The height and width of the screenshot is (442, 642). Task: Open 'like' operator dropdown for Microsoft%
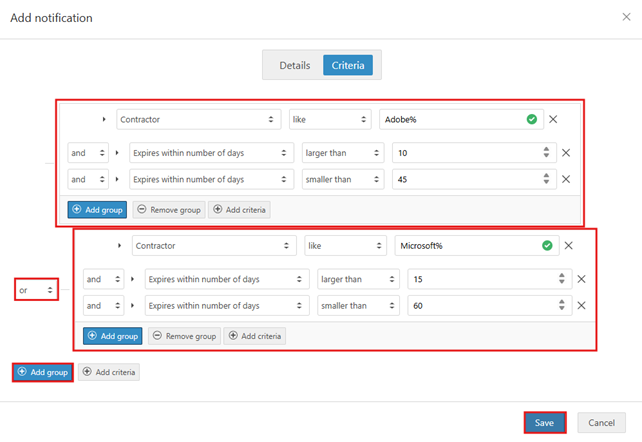(346, 246)
